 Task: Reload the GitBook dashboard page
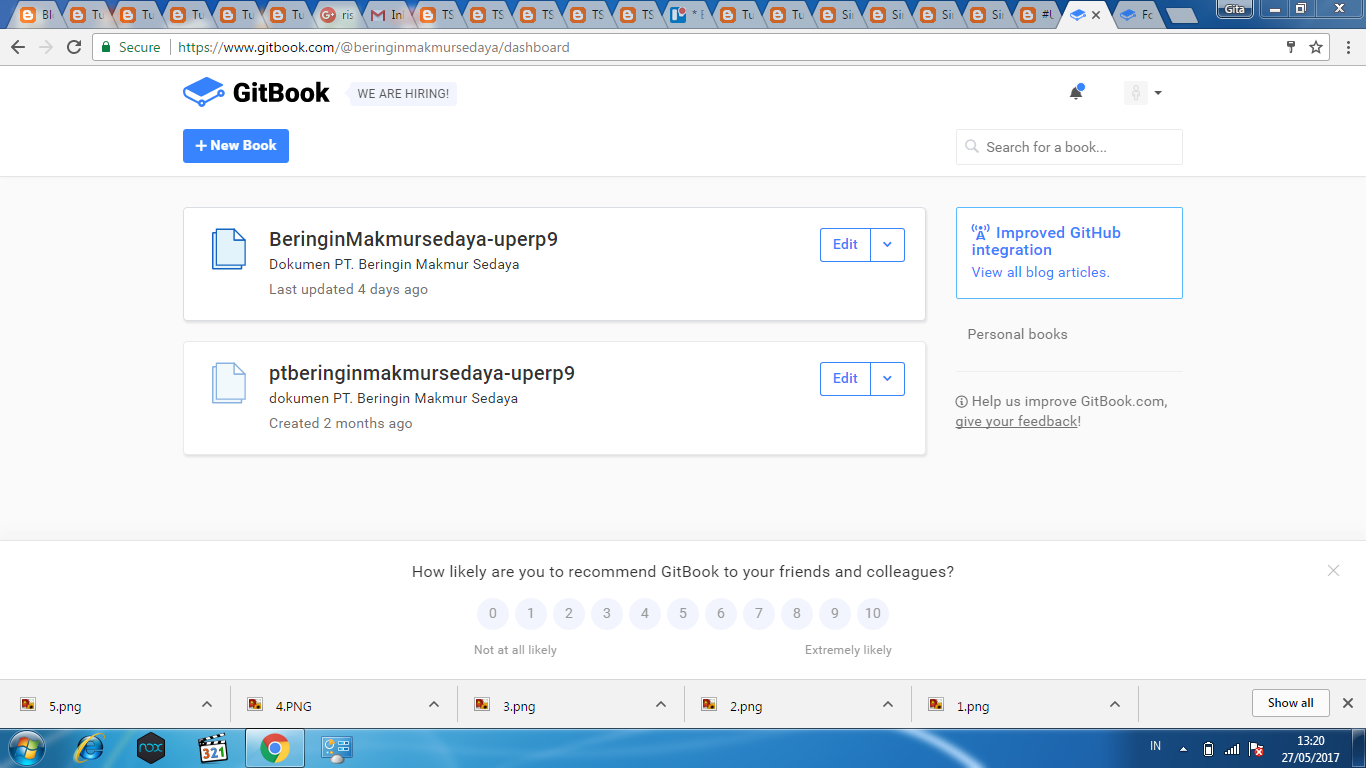point(74,47)
